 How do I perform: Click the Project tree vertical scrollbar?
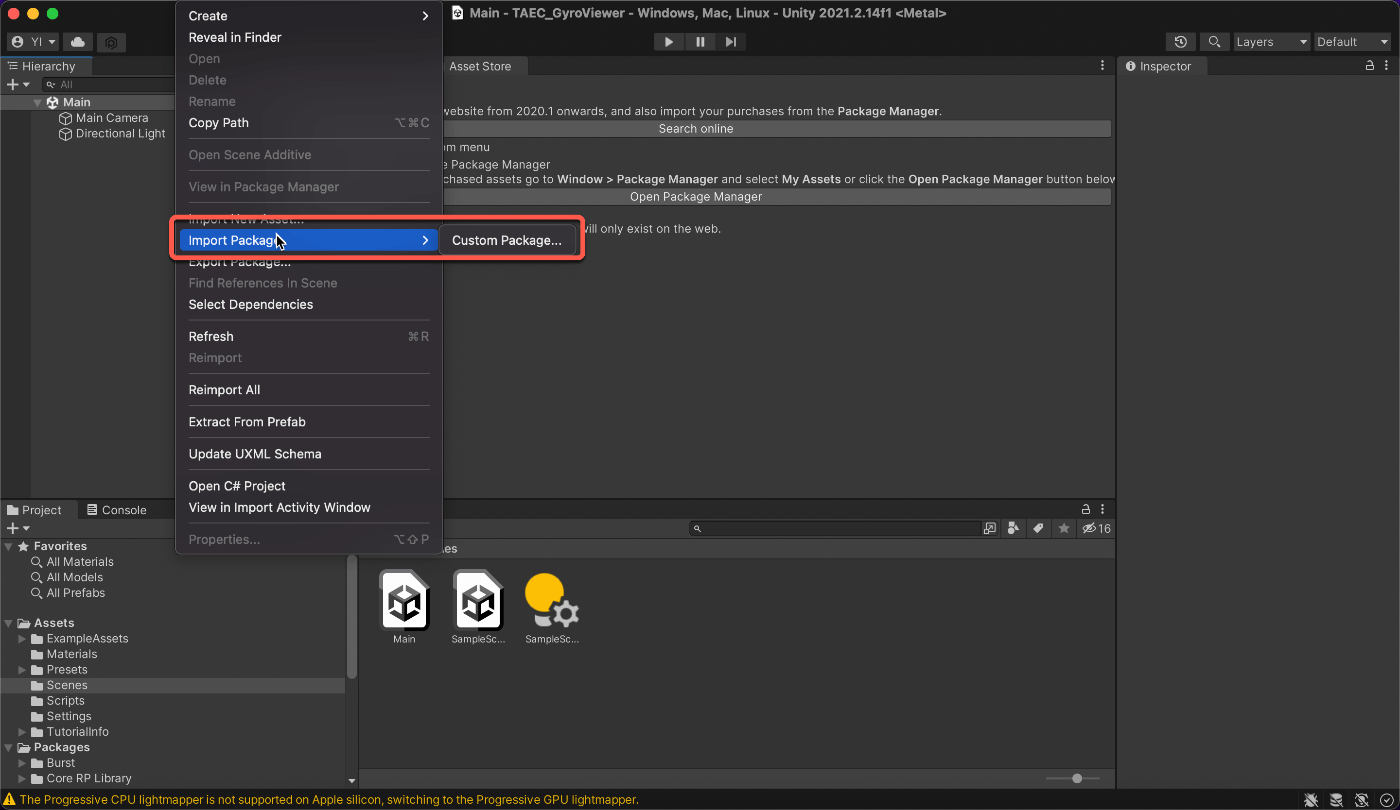point(351,615)
